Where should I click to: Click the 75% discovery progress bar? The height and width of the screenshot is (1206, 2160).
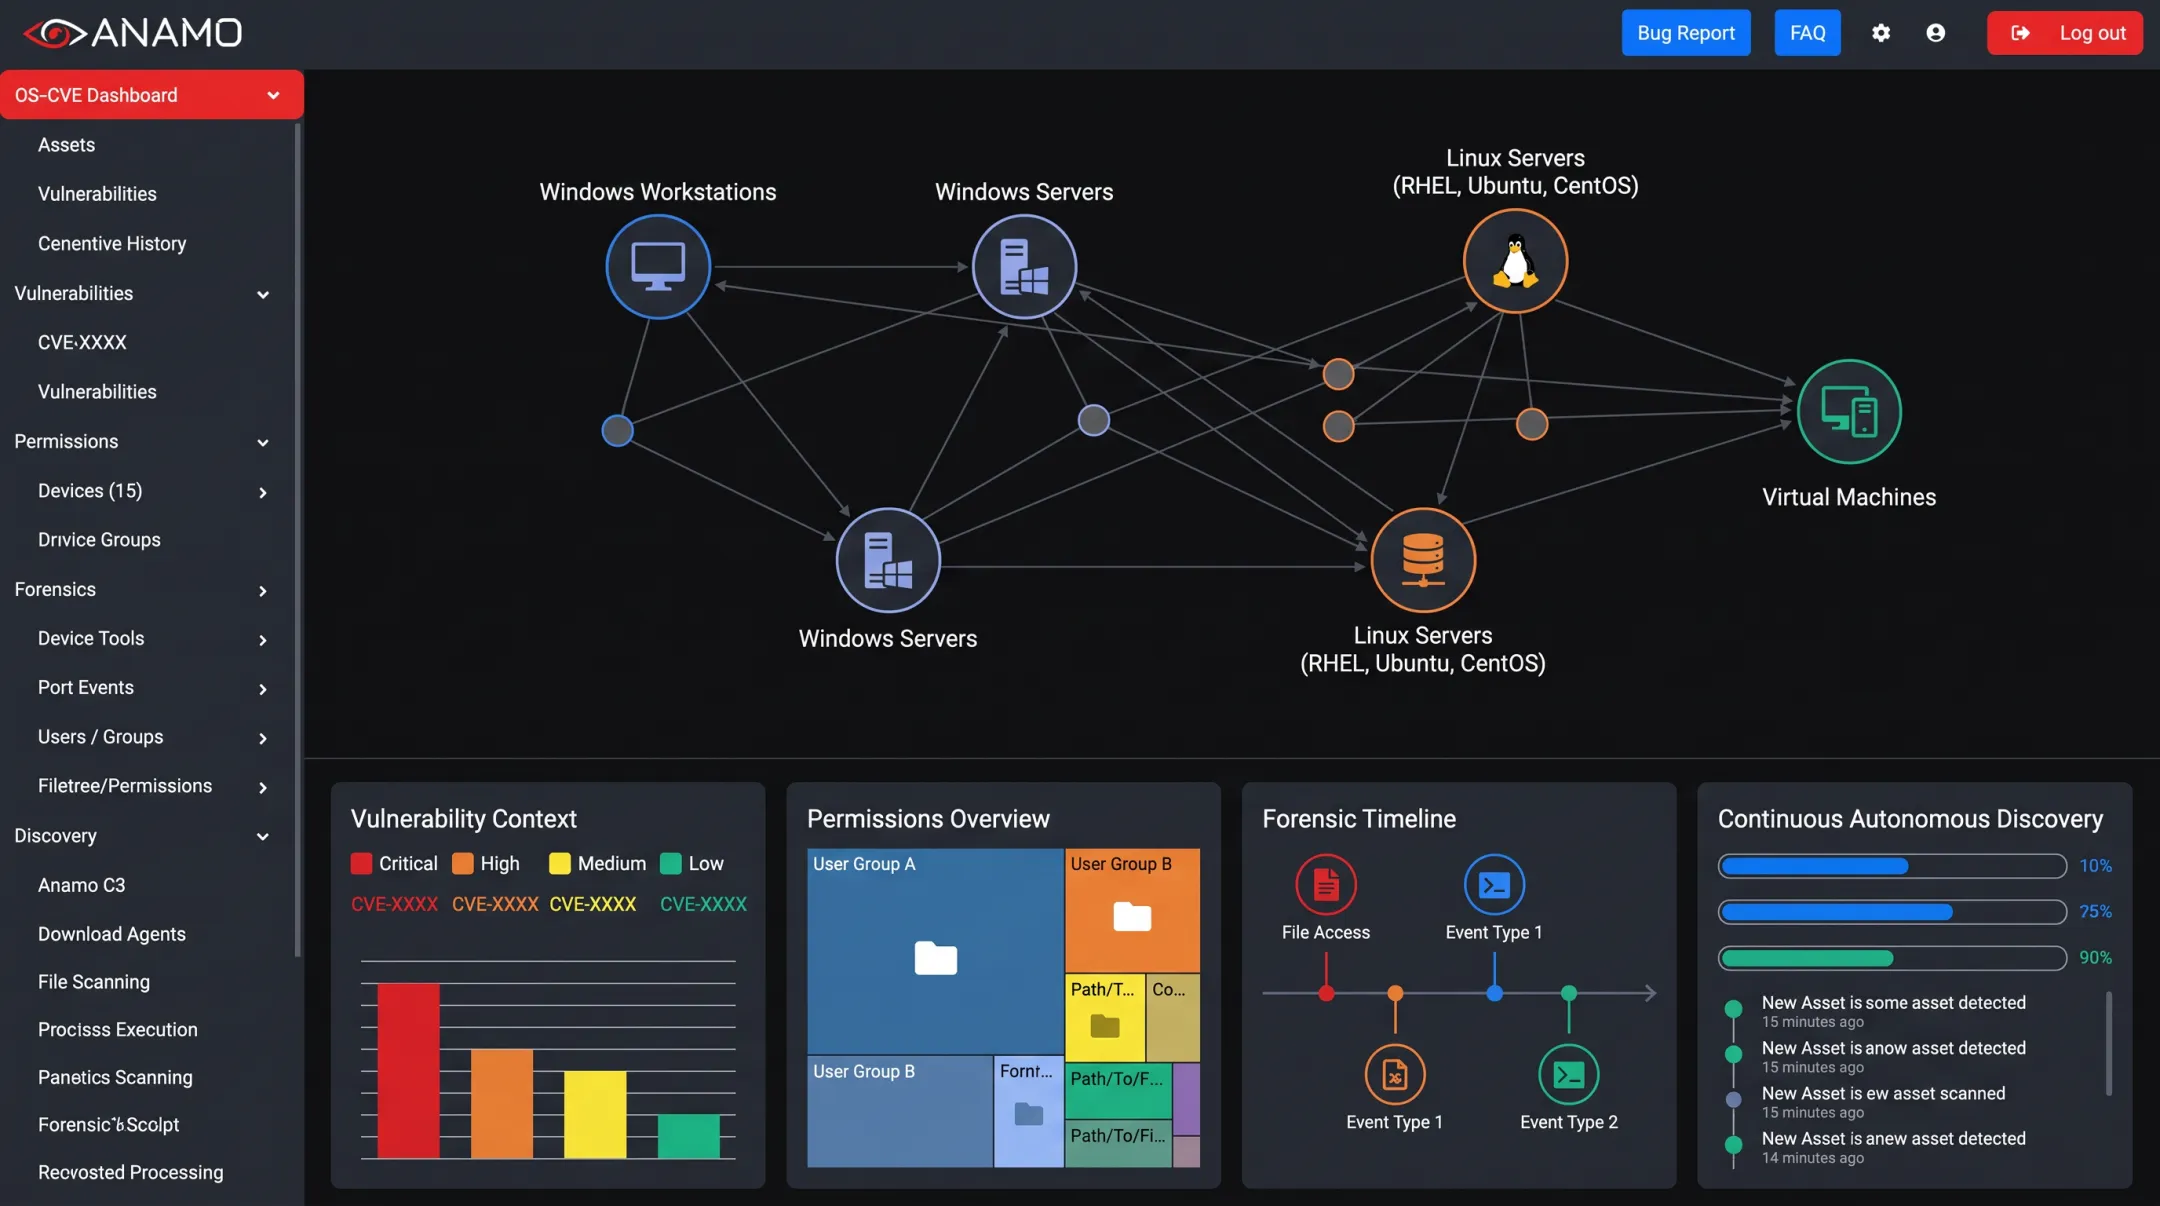(x=1892, y=911)
